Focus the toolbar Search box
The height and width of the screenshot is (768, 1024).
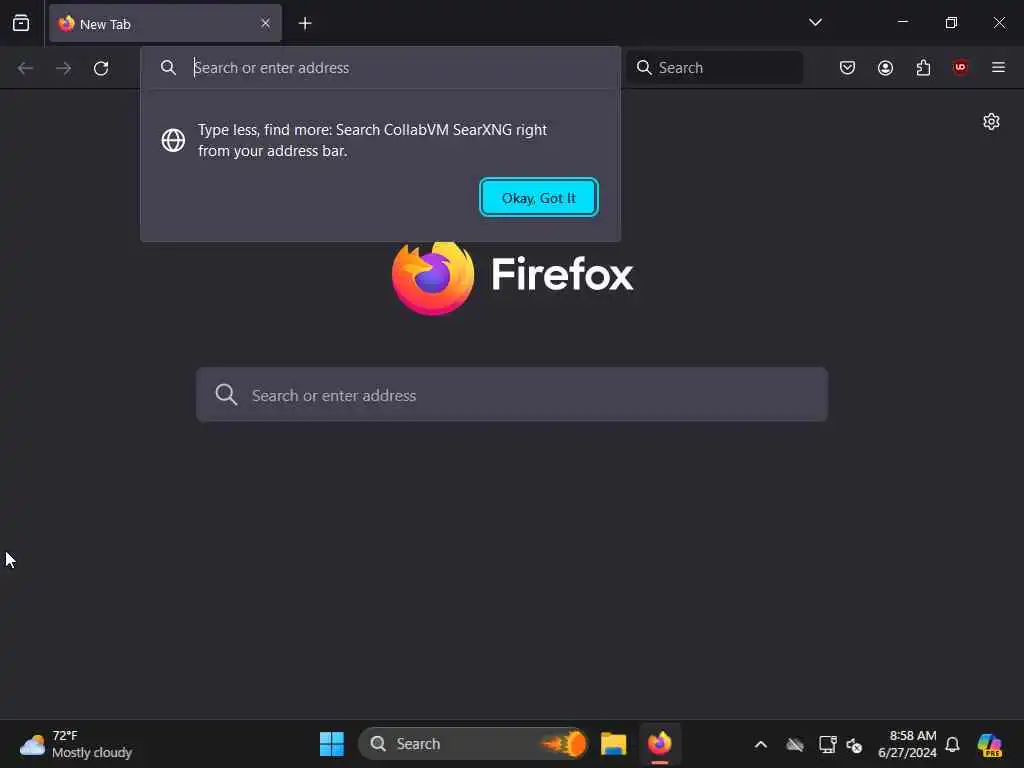[715, 68]
